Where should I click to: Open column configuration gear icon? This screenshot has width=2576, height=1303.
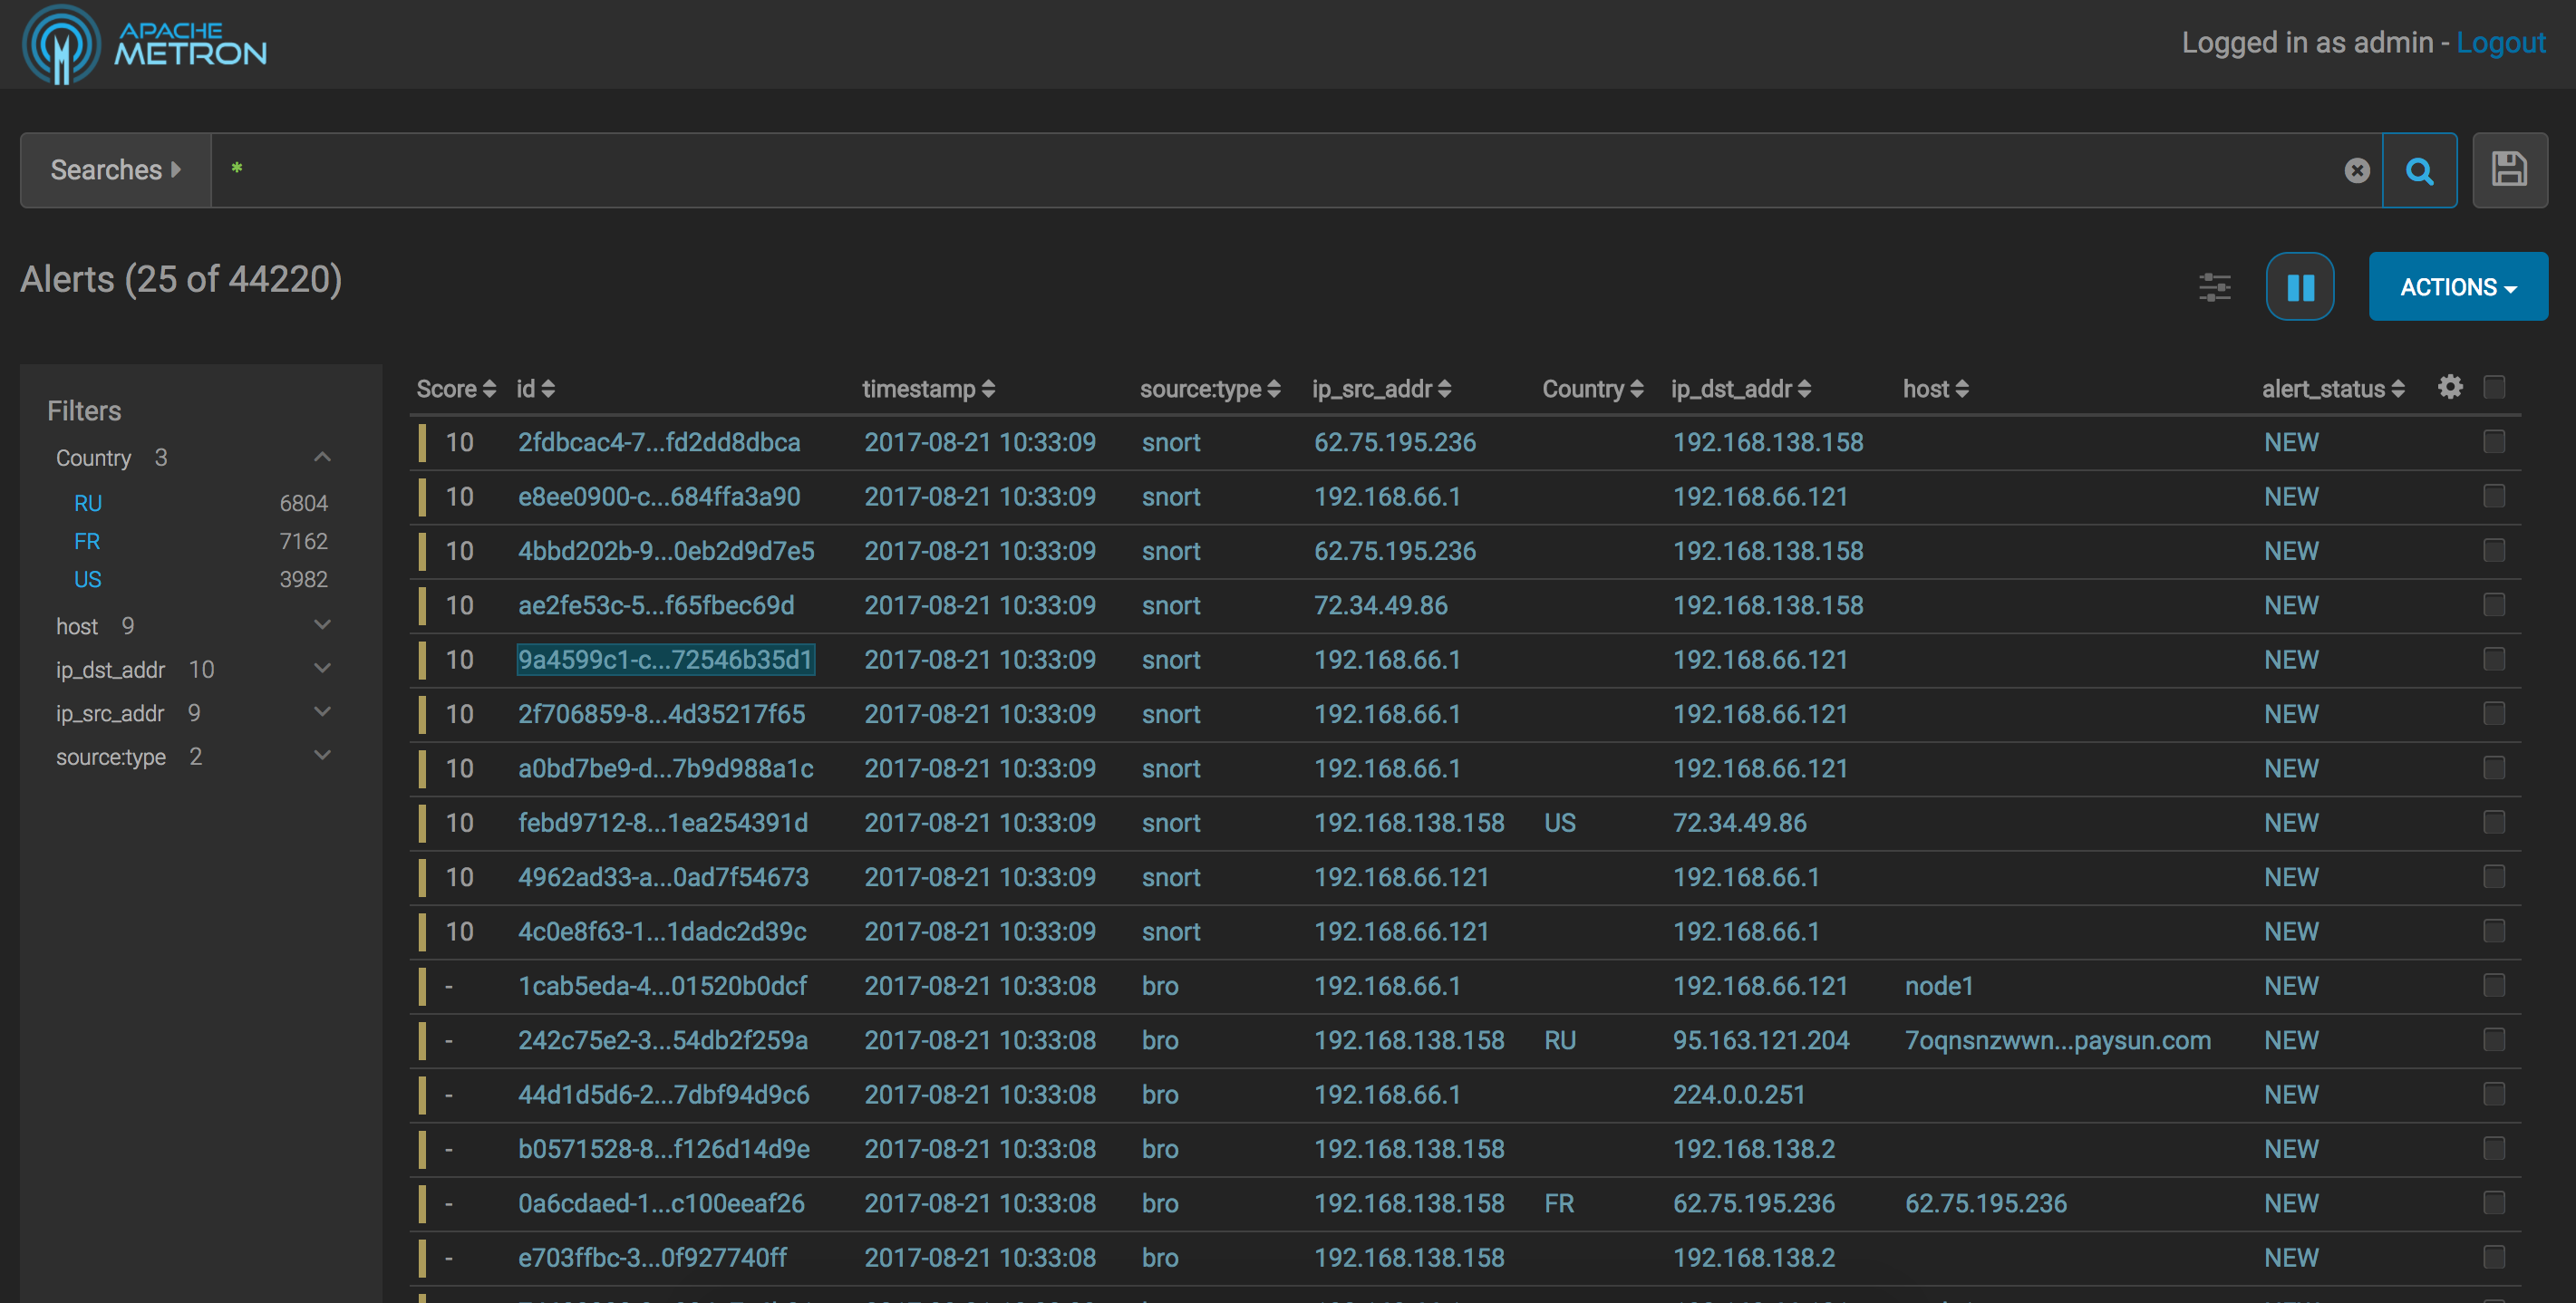click(2450, 387)
